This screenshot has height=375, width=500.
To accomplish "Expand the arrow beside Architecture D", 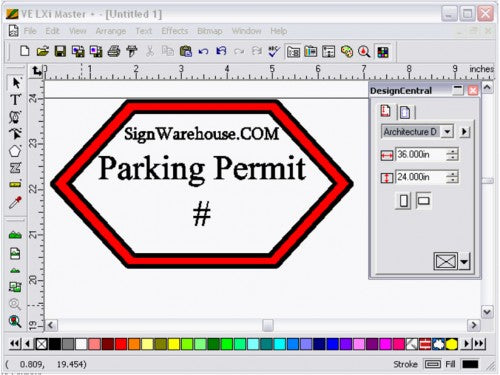I will coord(464,132).
